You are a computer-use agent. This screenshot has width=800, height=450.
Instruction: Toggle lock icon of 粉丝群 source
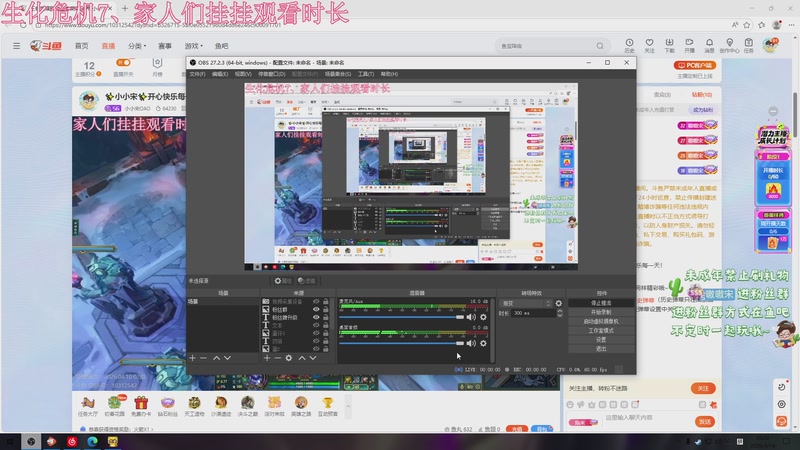point(326,309)
